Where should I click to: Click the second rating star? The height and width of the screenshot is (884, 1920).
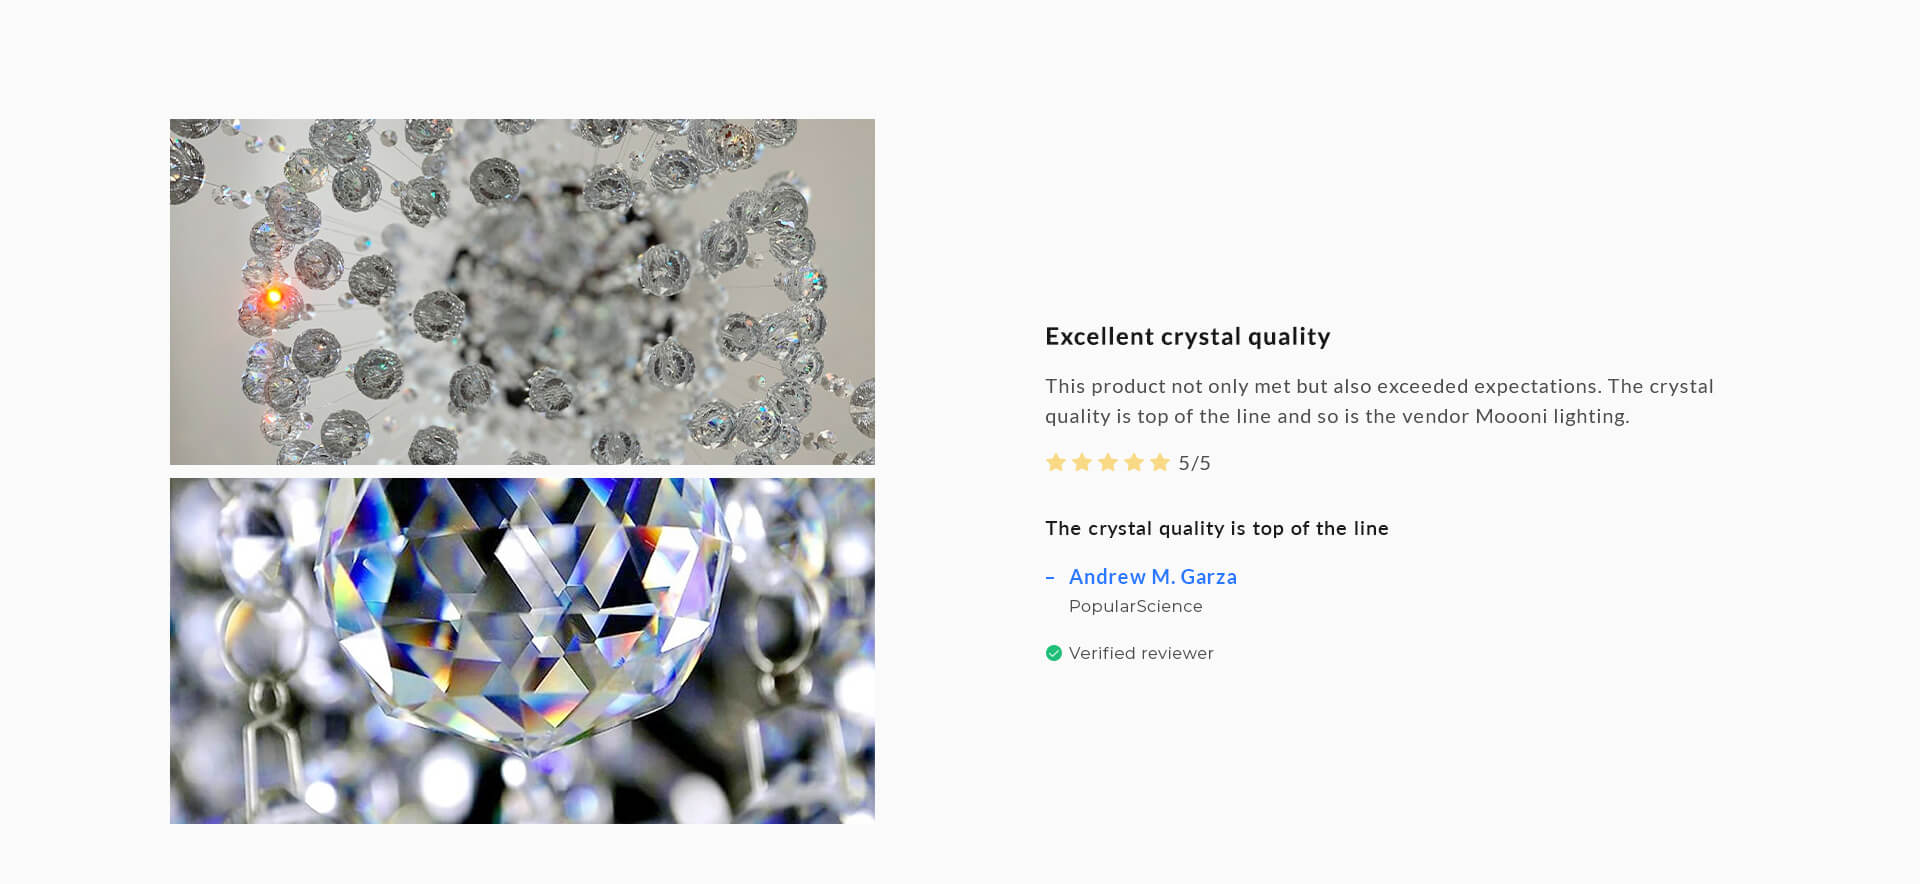pos(1081,462)
